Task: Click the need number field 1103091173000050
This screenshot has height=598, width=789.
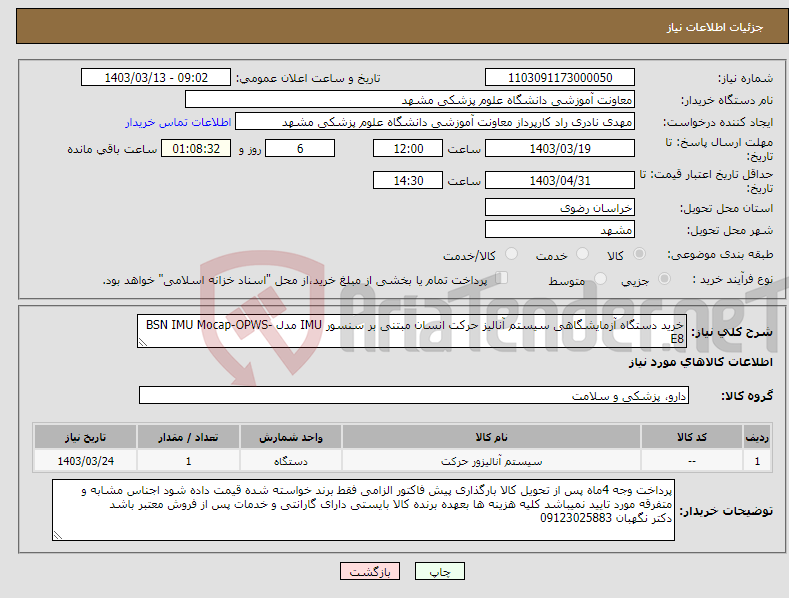Action: coord(560,78)
